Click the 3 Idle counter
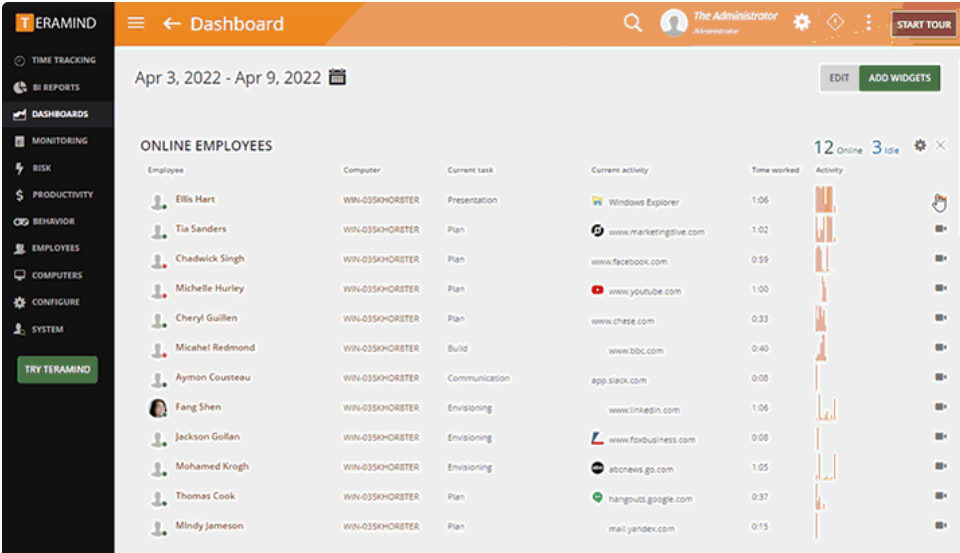This screenshot has height=553, width=960. (885, 148)
